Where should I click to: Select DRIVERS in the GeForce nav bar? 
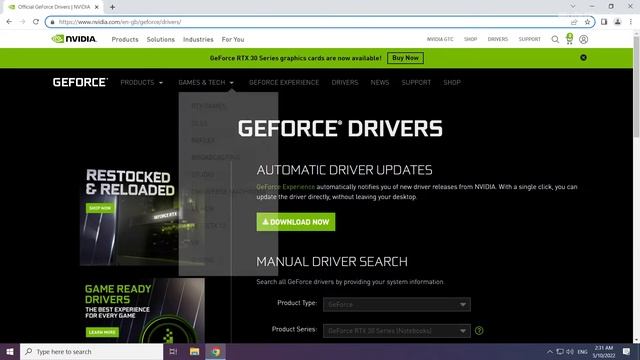click(x=344, y=82)
